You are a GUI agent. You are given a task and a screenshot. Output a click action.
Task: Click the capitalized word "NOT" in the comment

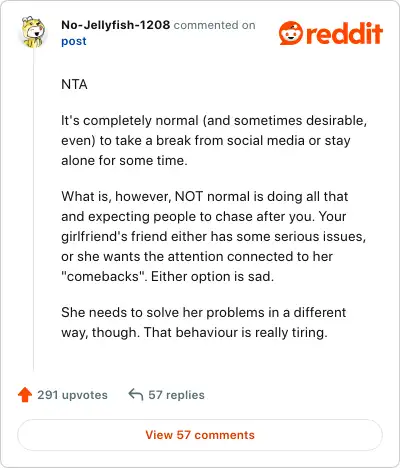189,196
